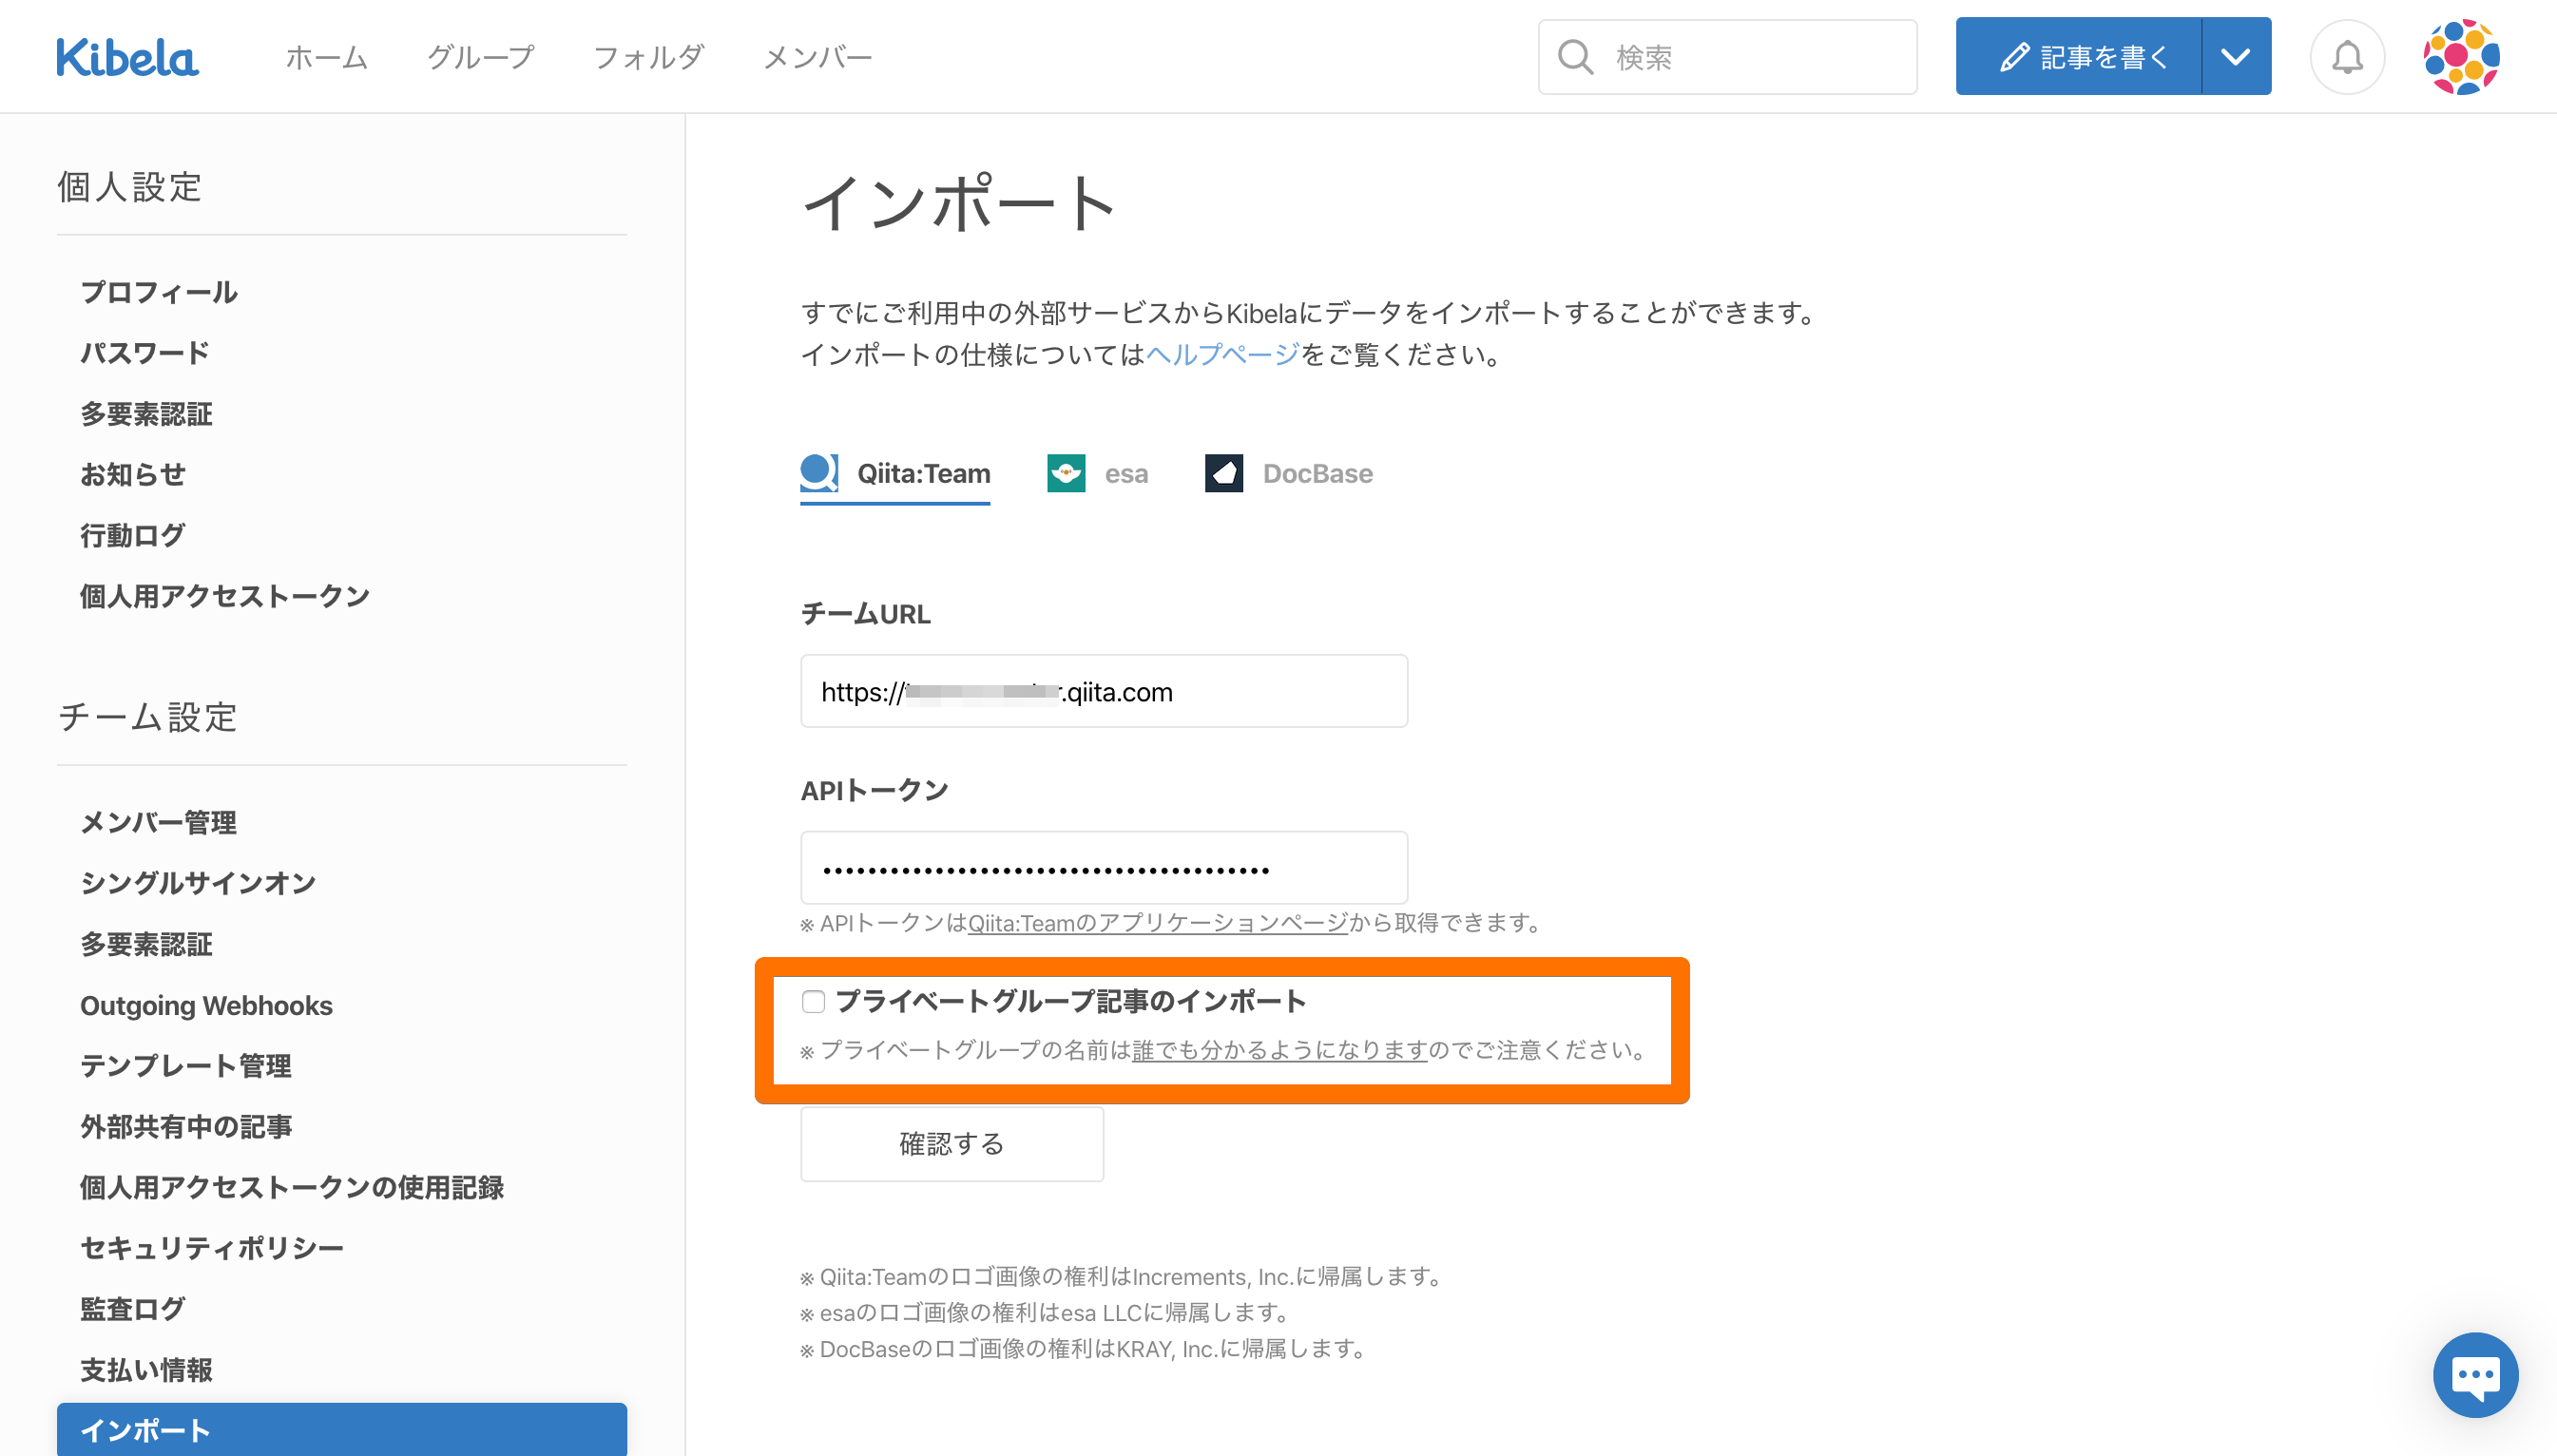This screenshot has width=2557, height=1456.
Task: Go to 個人用アクセストークン settings
Action: click(225, 596)
